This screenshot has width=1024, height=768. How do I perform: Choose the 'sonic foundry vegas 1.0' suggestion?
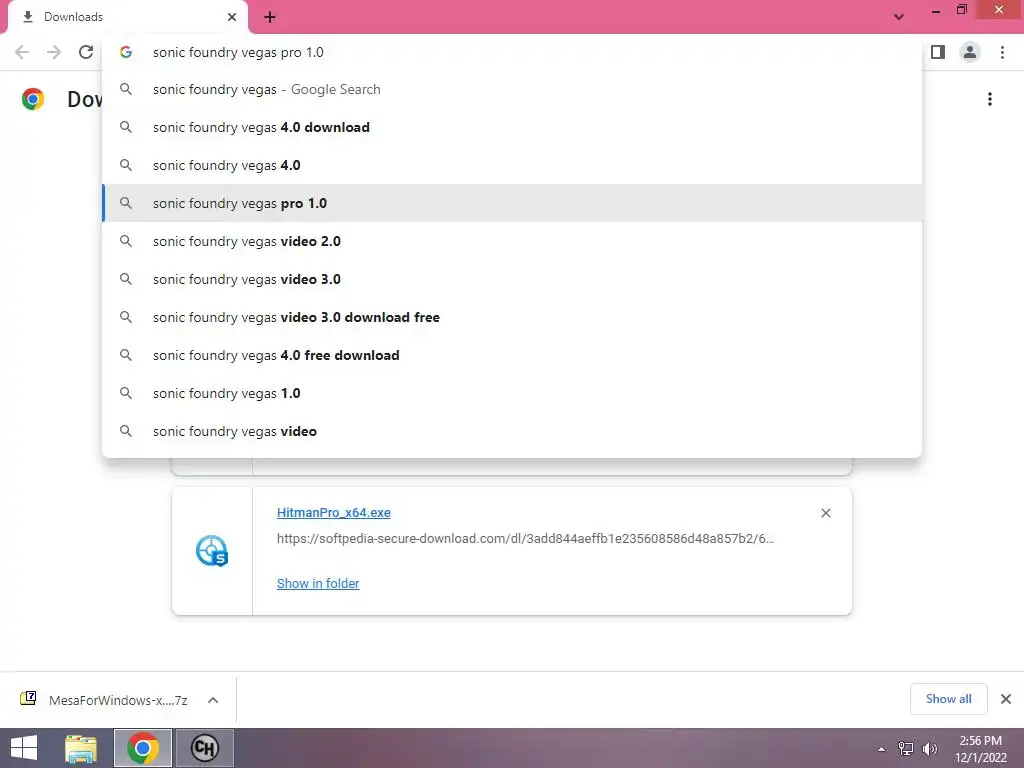click(512, 393)
